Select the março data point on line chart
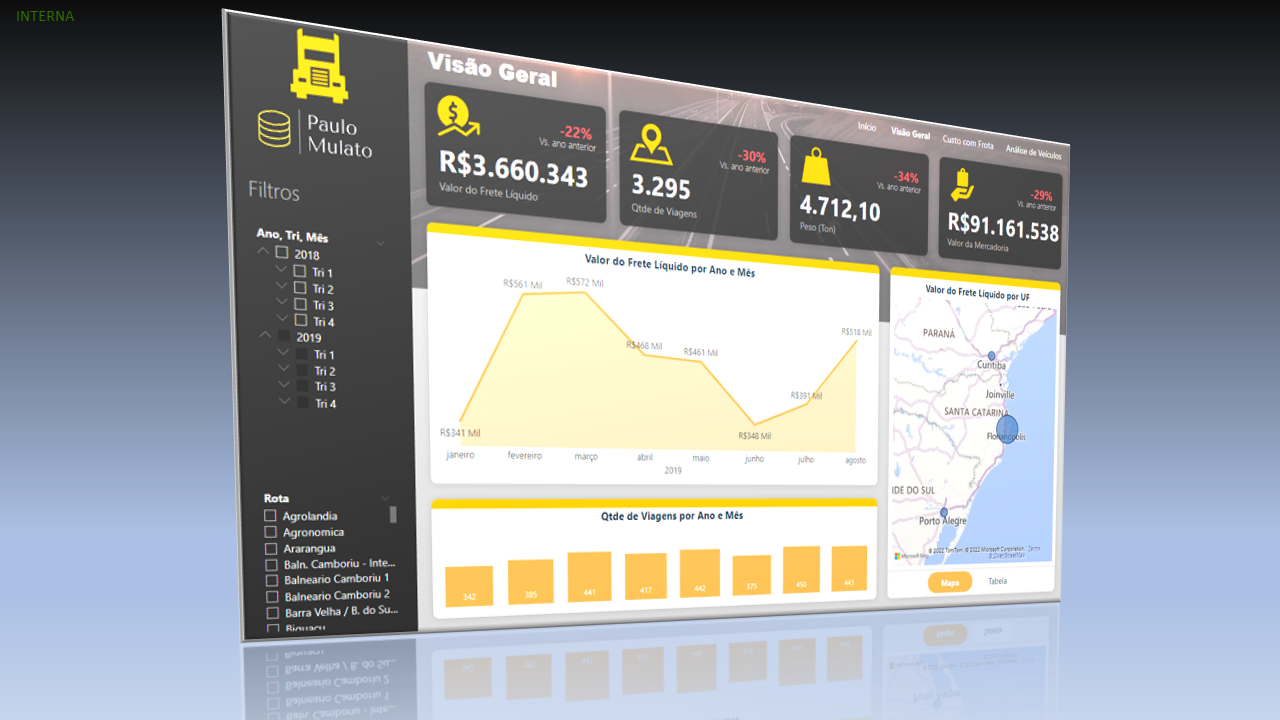The width and height of the screenshot is (1280, 720). (586, 293)
